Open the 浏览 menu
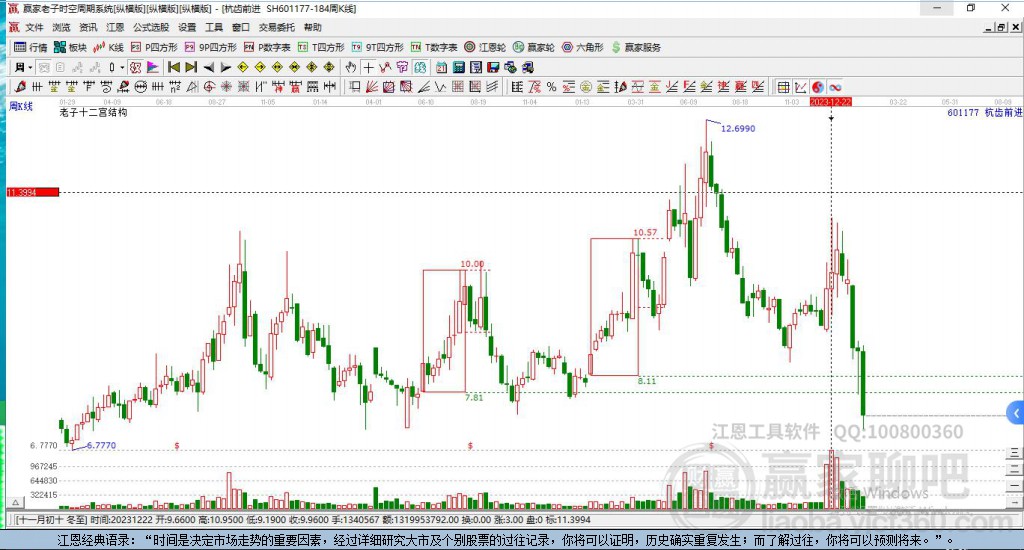This screenshot has width=1024, height=550. (x=61, y=27)
